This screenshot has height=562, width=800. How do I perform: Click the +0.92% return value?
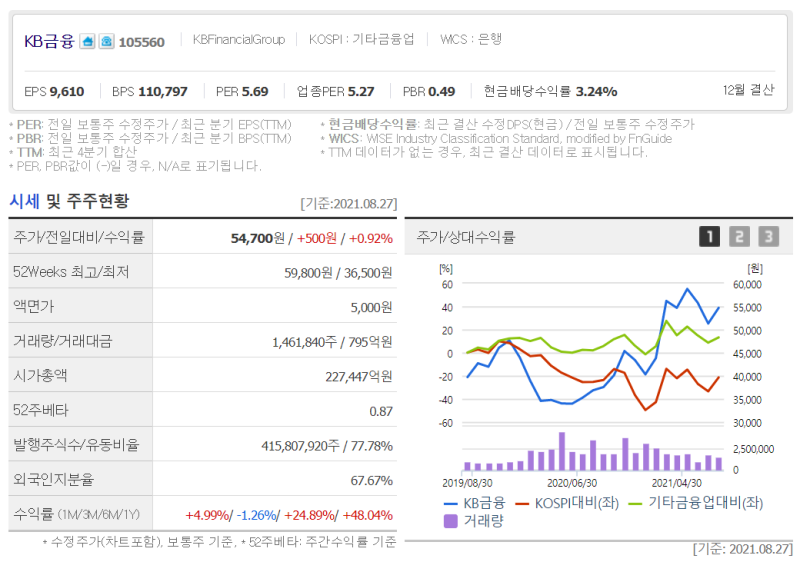(x=370, y=238)
